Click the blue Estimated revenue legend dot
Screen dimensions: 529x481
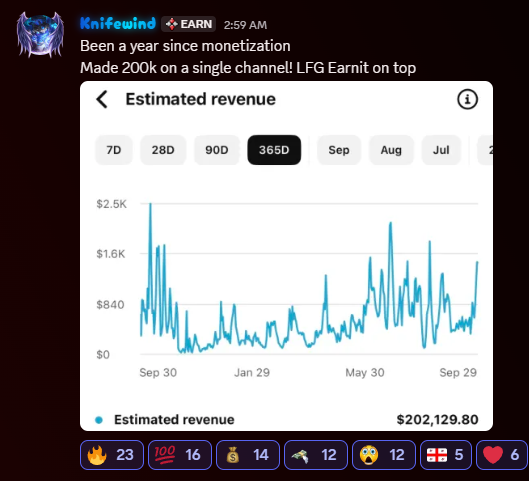click(x=99, y=420)
